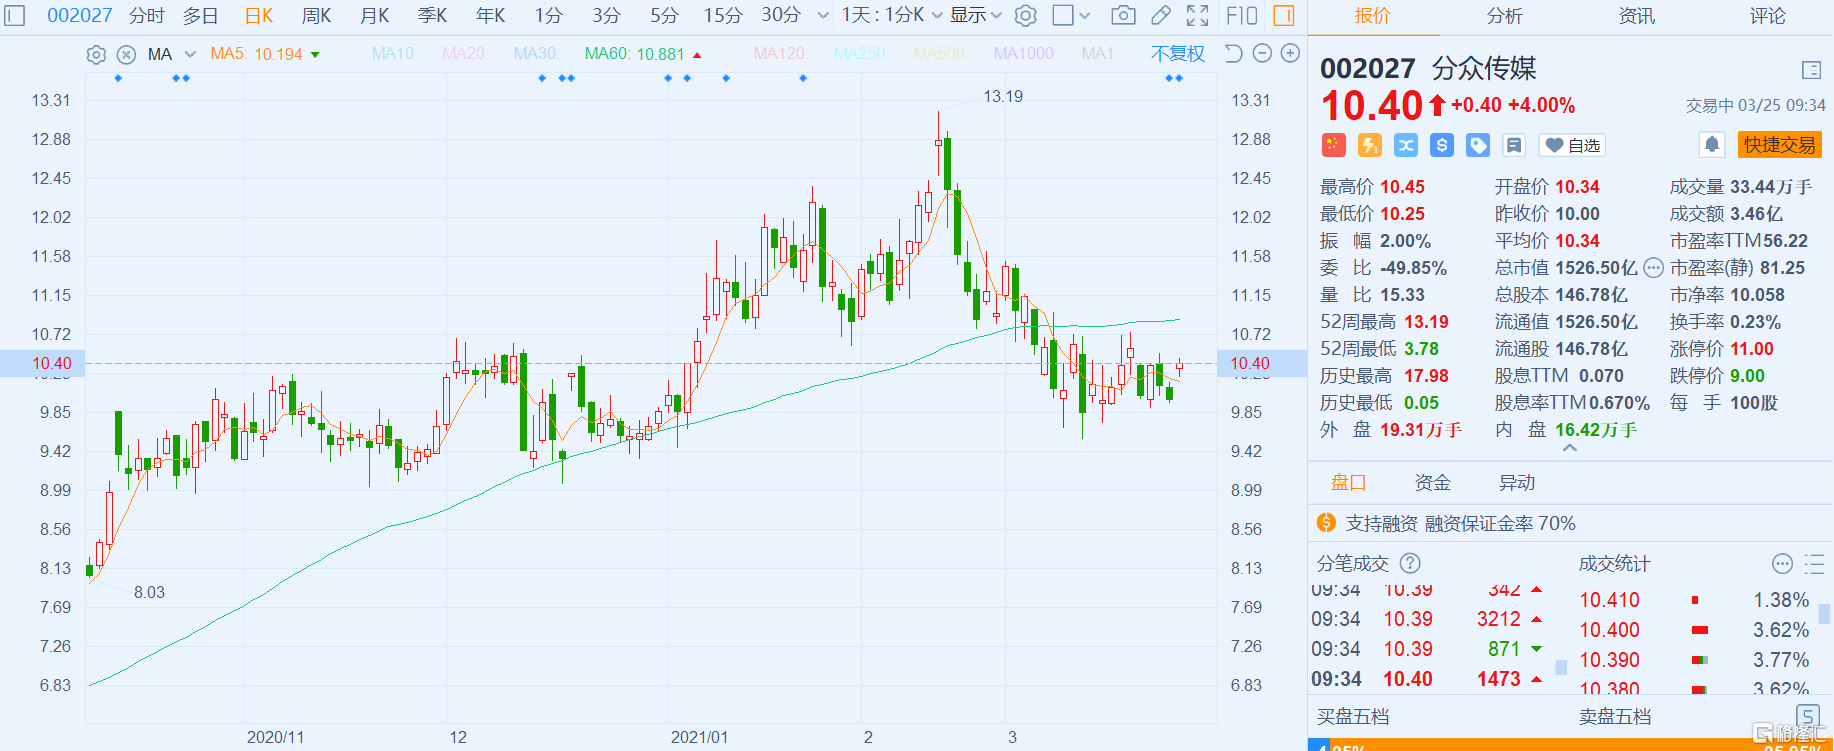Image resolution: width=1834 pixels, height=751 pixels.
Task: Remove the MA indicator with X icon
Action: pos(126,55)
